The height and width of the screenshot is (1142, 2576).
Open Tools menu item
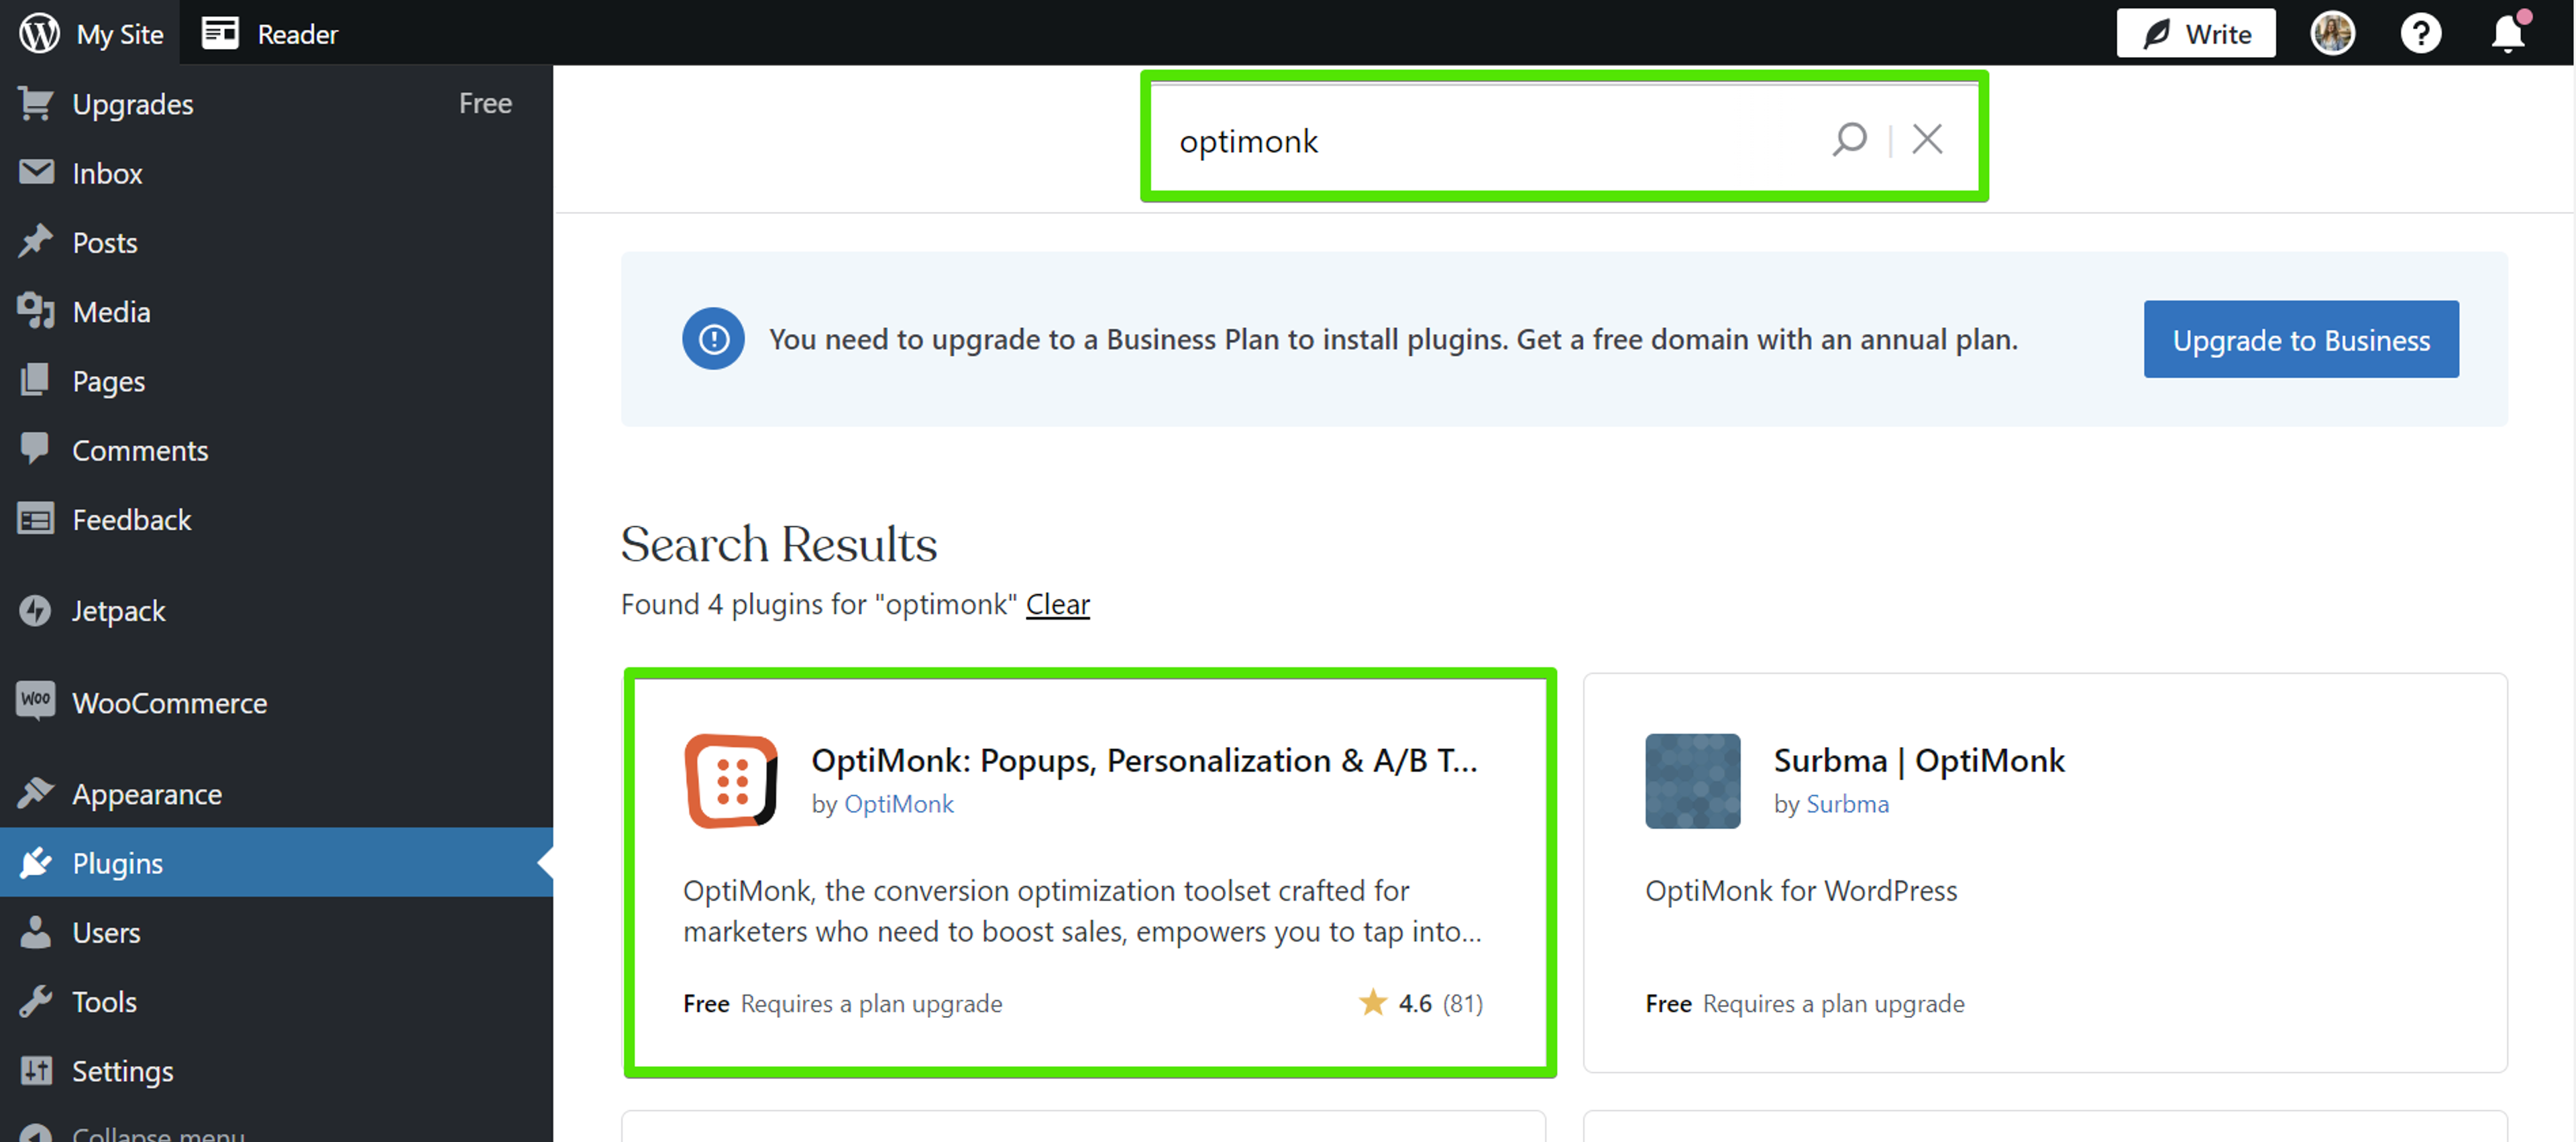[276, 1001]
